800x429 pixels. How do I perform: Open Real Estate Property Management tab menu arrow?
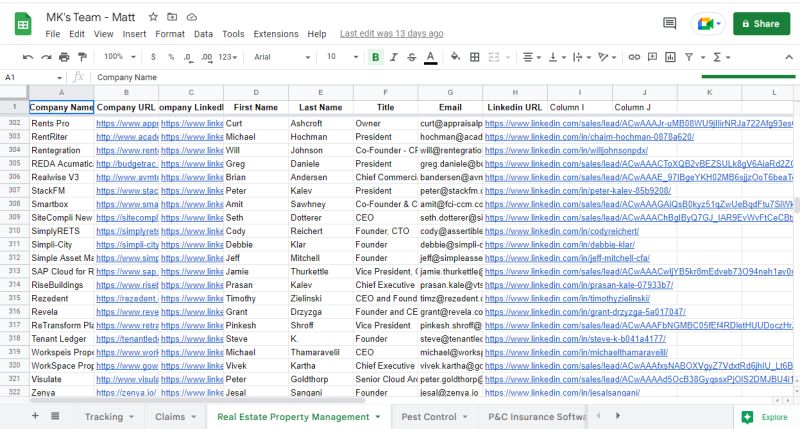[378, 417]
